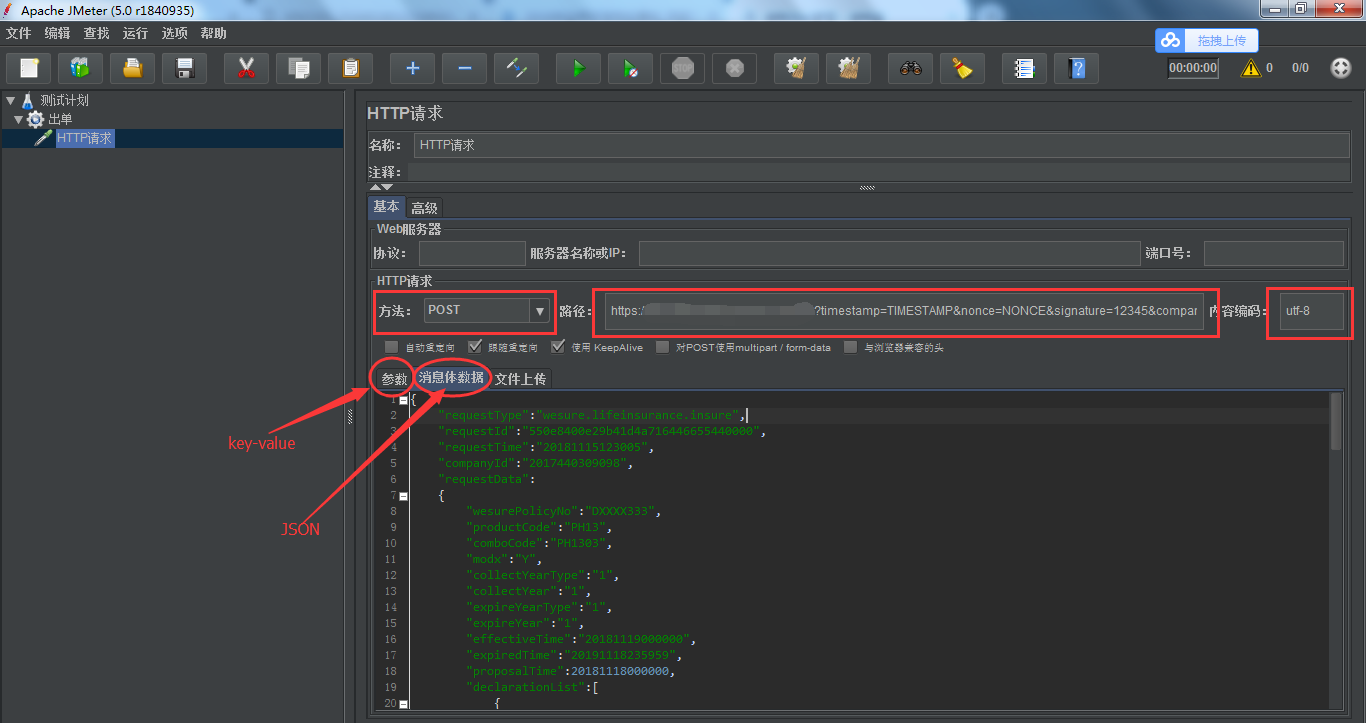Switch to the 基本 tab

coord(386,207)
